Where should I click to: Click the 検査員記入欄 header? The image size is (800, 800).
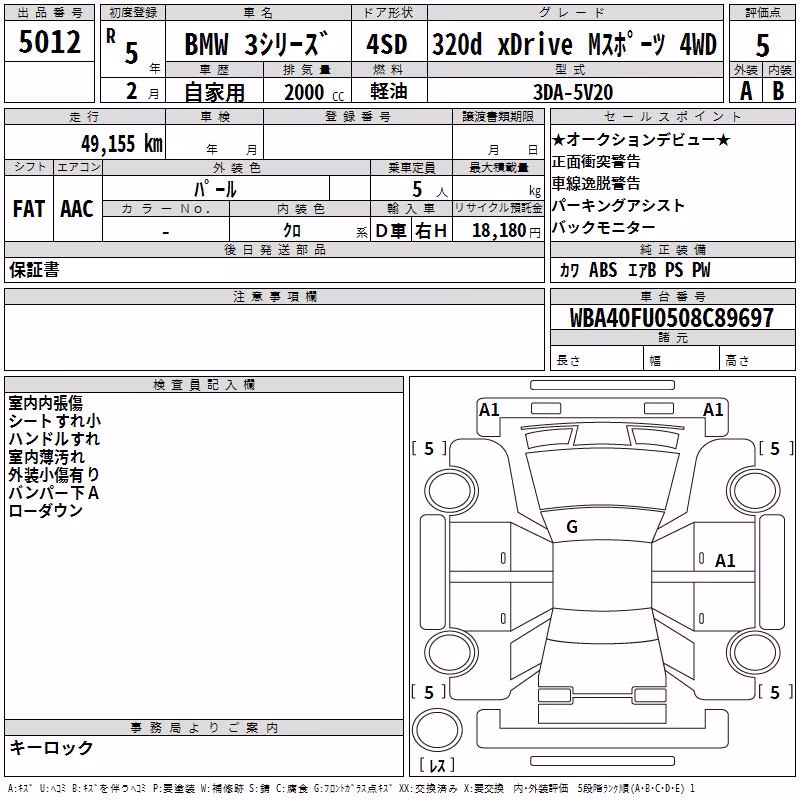point(204,385)
